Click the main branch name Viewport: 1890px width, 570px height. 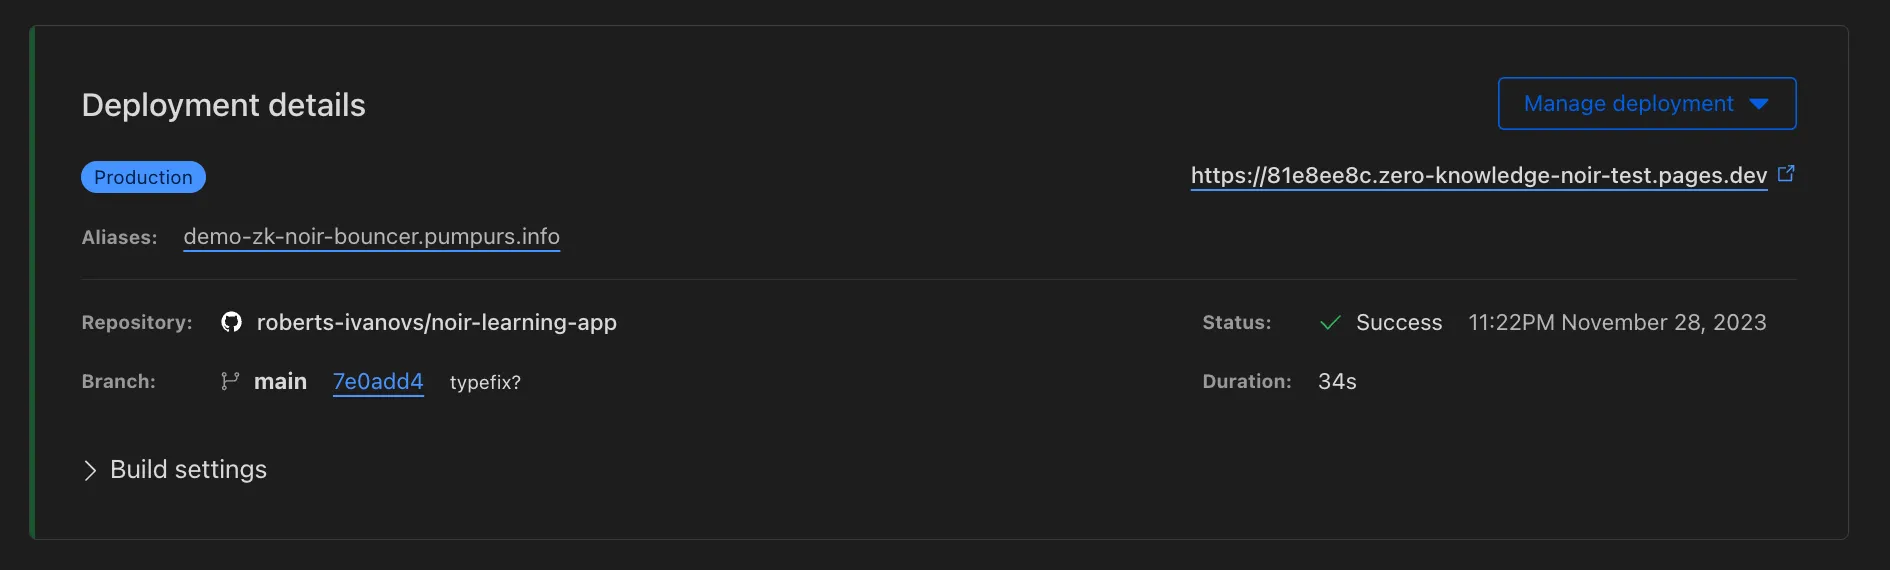point(280,382)
